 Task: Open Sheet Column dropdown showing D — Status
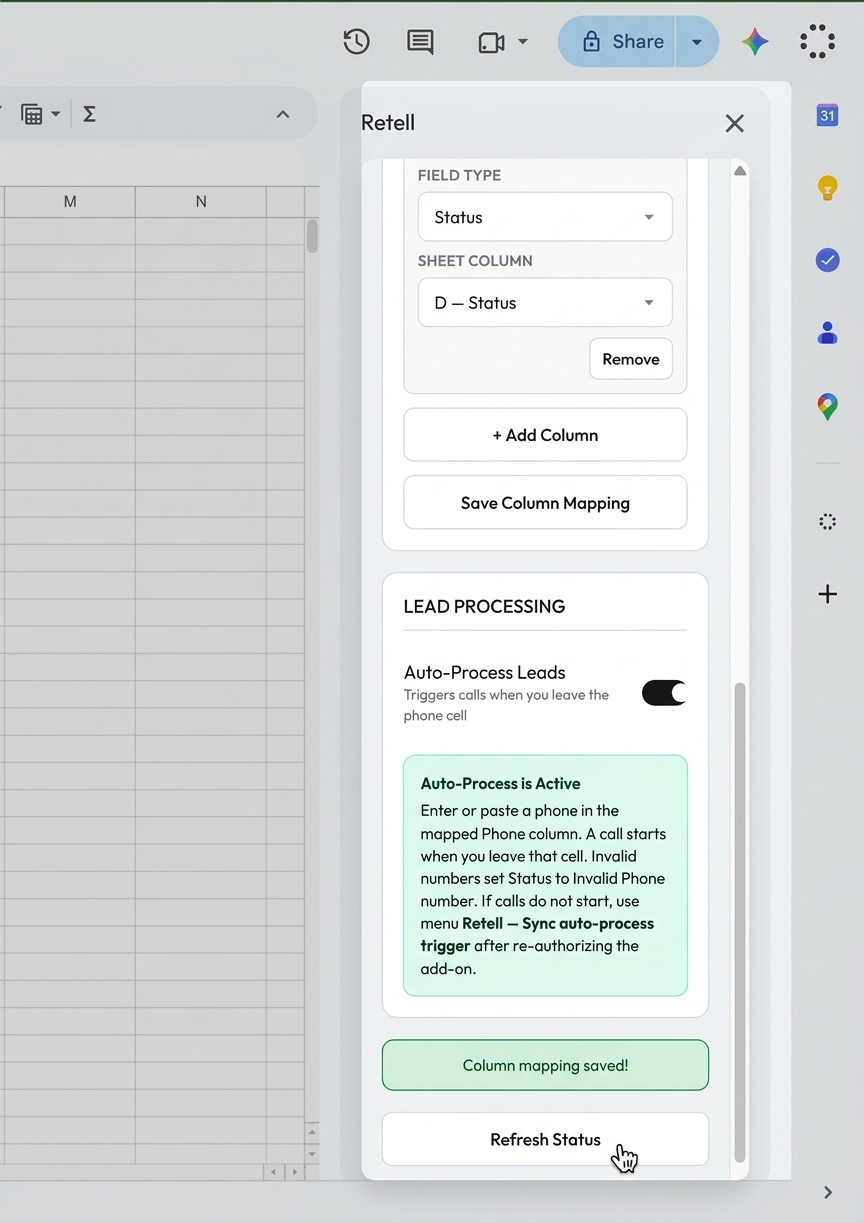coord(545,303)
